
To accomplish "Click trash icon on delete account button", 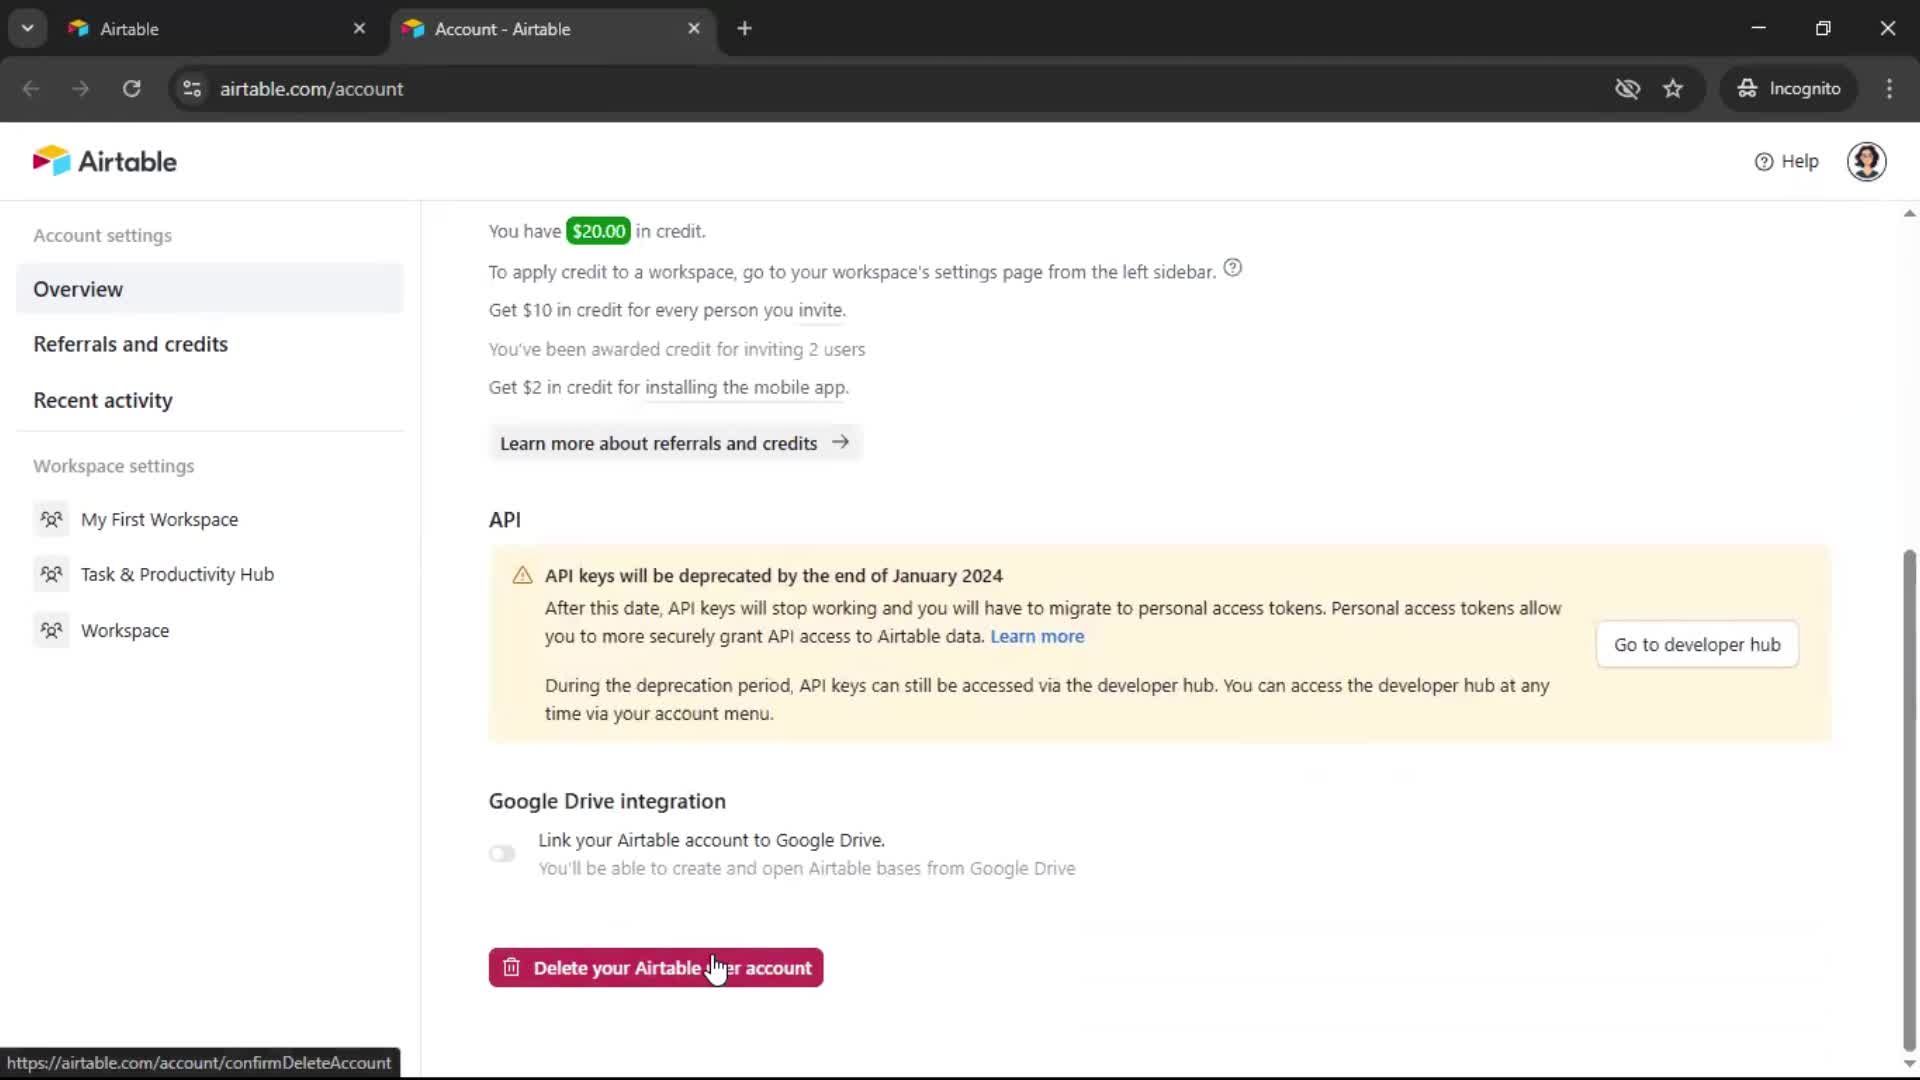I will pos(511,967).
